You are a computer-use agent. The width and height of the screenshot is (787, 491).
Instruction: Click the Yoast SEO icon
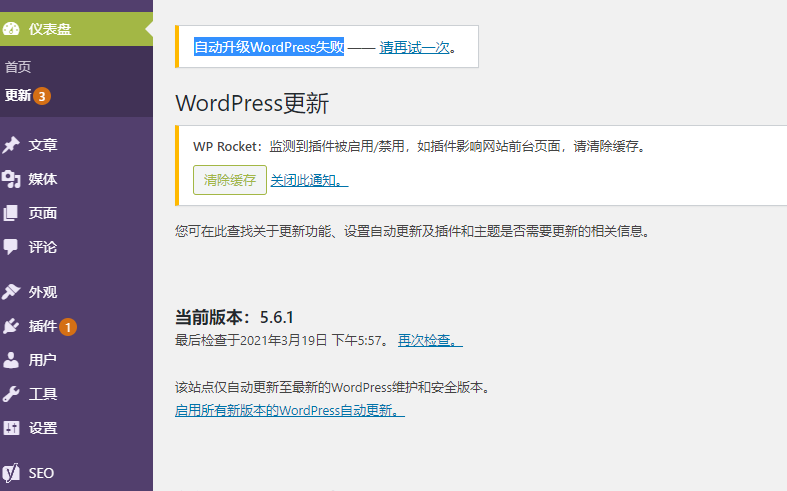pos(11,473)
